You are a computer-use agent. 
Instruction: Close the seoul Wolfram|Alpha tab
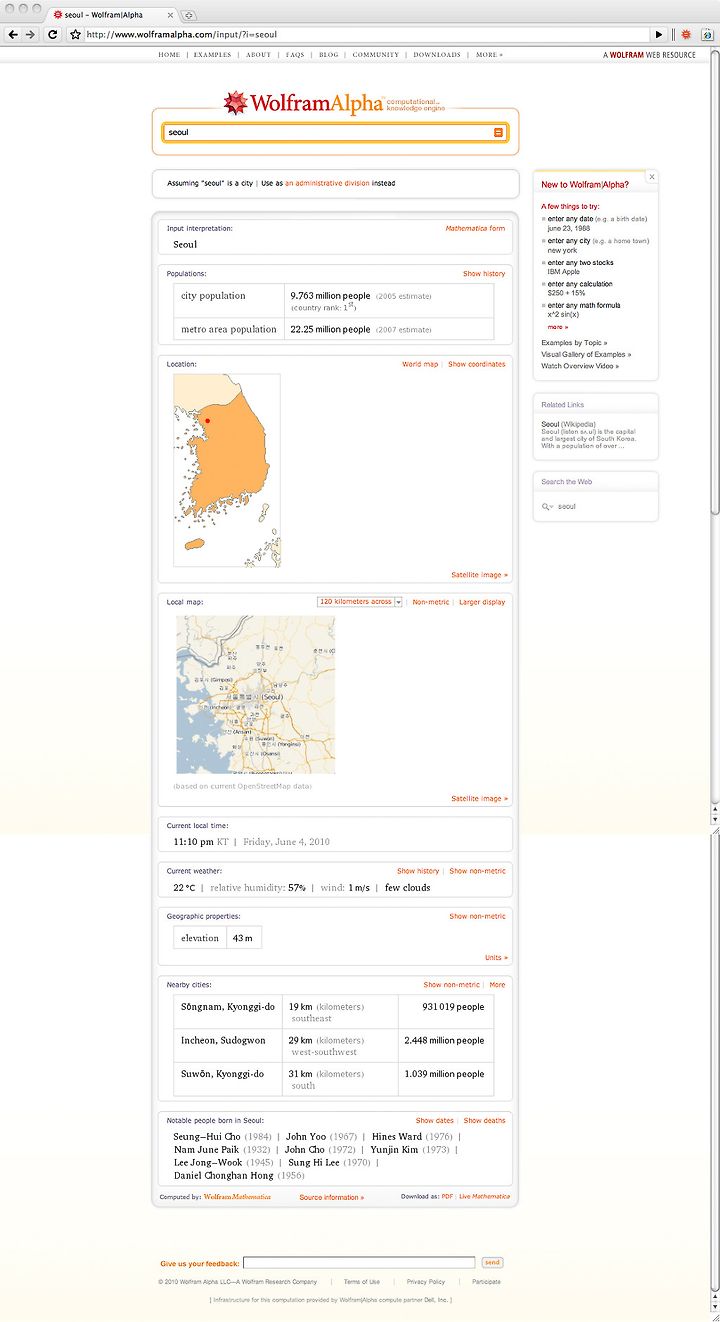[170, 15]
